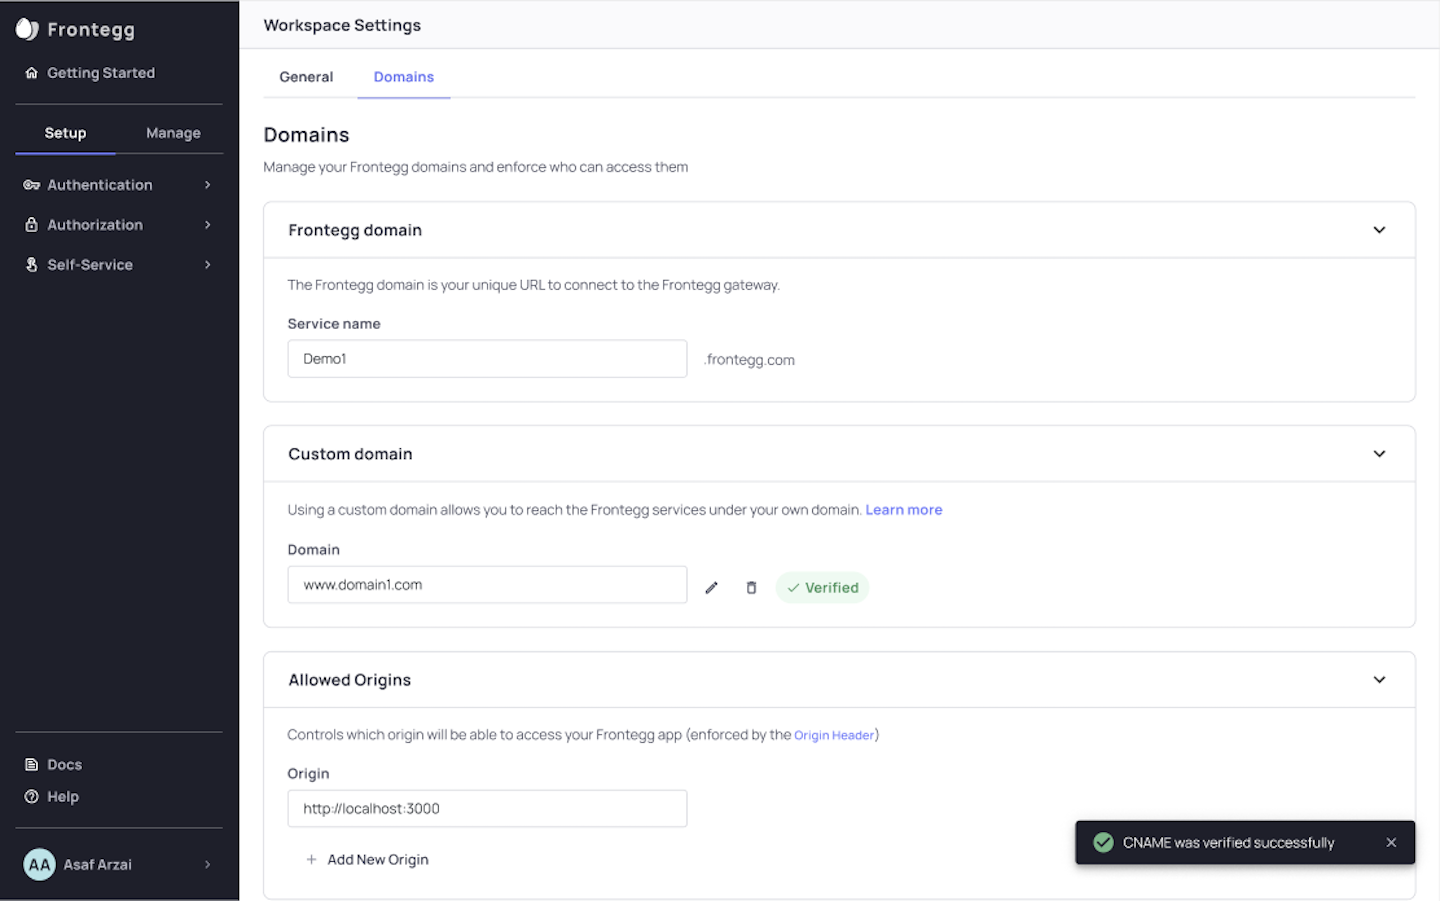Image resolution: width=1440 pixels, height=901 pixels.
Task: Dismiss the CNAME verified notification
Action: tap(1391, 843)
